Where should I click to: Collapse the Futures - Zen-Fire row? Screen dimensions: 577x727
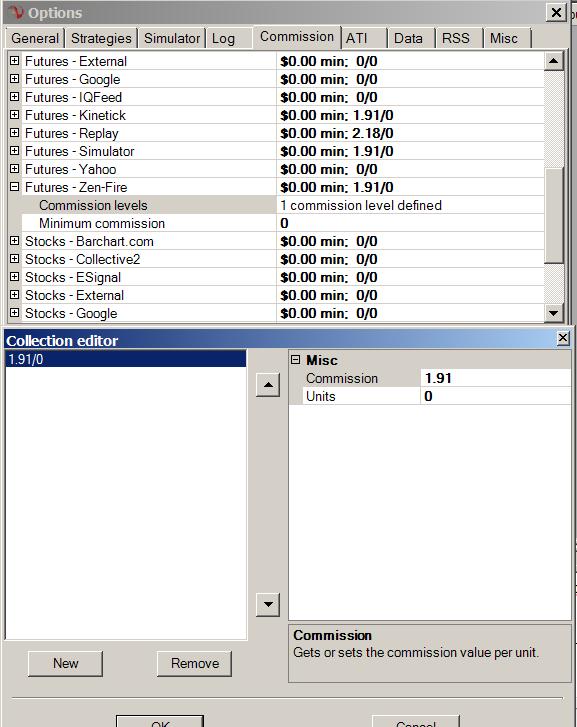[14, 187]
